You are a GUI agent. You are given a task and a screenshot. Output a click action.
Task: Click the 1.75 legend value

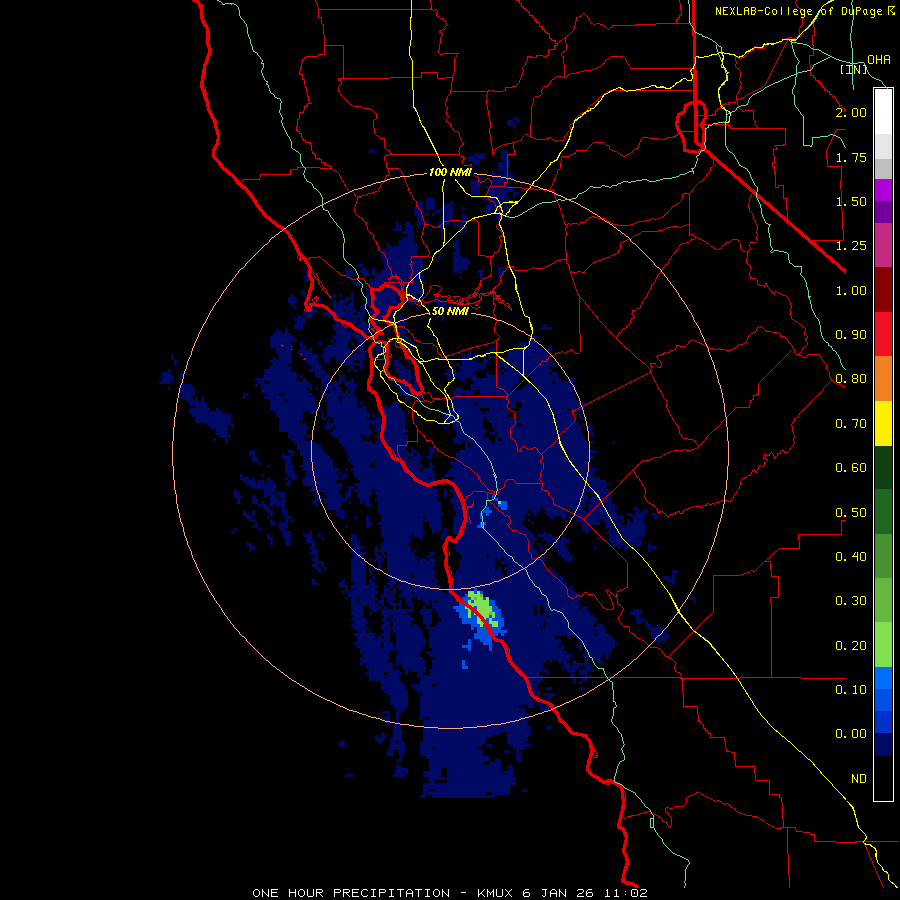851,157
